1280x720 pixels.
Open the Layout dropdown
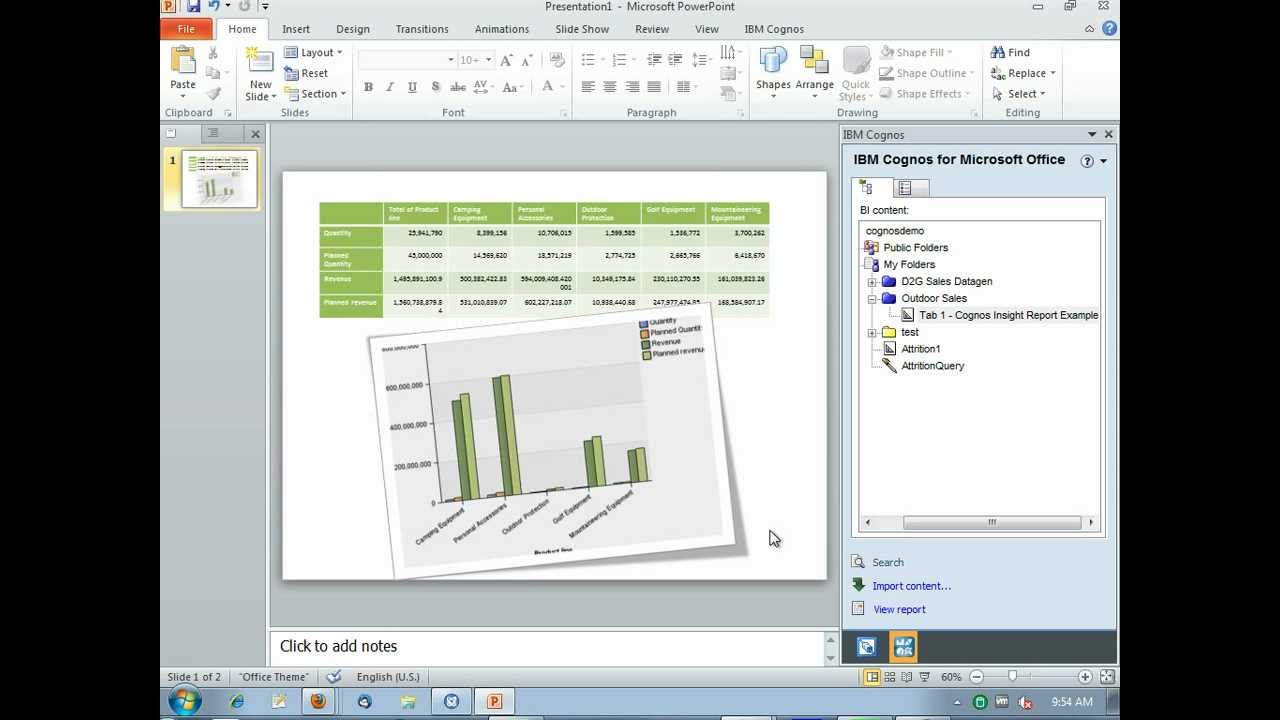314,52
